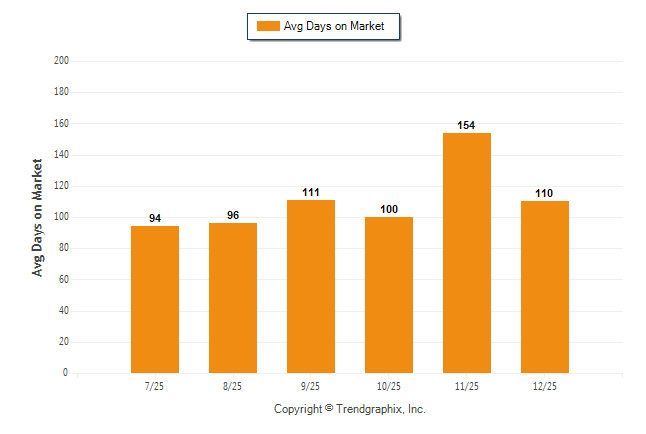Screen dimensions: 646x434
Task: Click the 154 data label
Action: tap(467, 125)
